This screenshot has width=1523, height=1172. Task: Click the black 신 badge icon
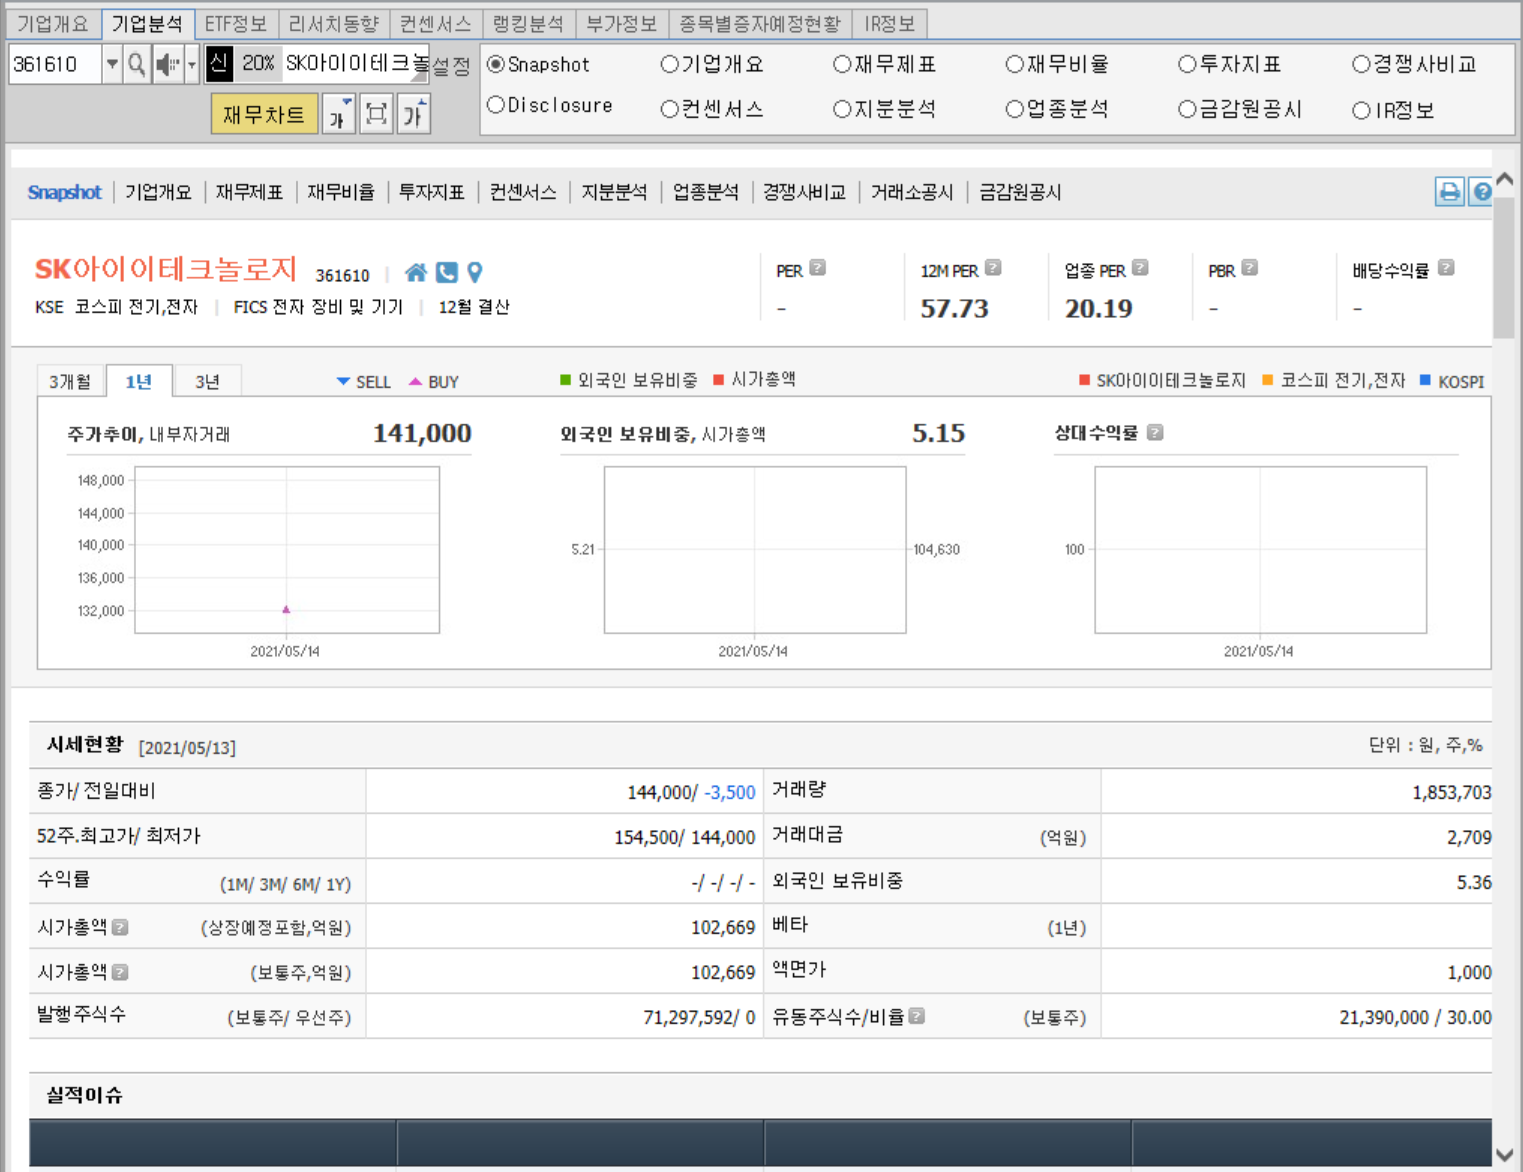coord(220,64)
